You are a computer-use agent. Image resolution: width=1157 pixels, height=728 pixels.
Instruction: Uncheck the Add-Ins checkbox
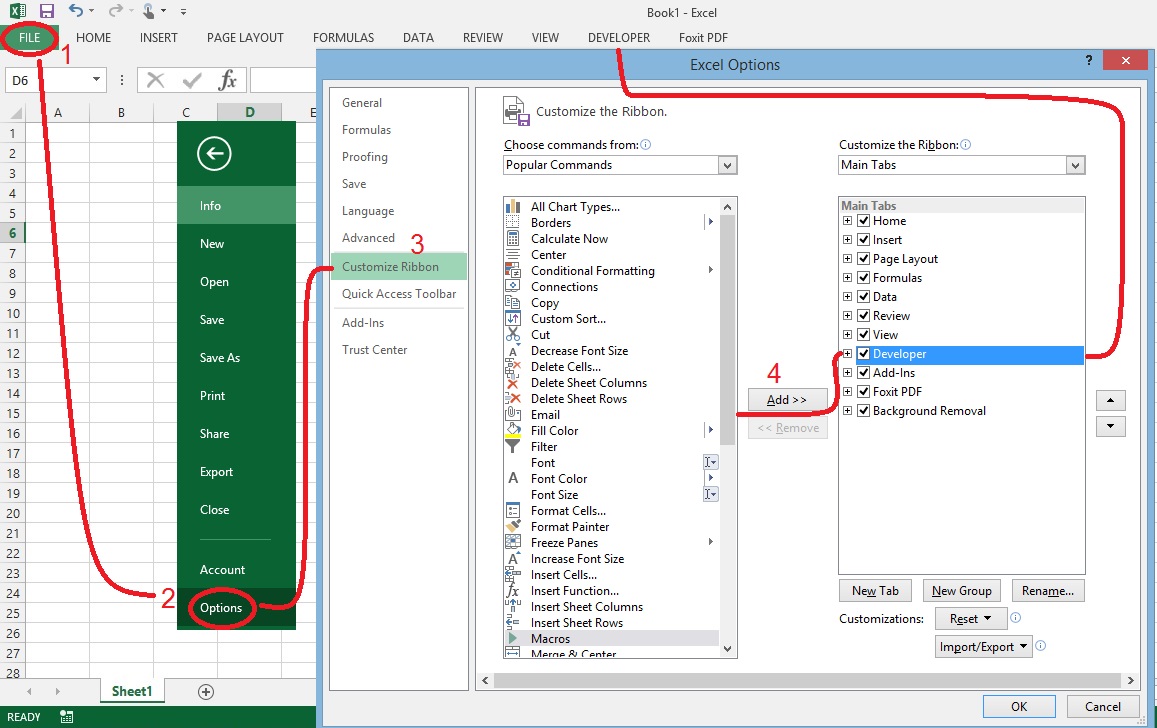863,373
